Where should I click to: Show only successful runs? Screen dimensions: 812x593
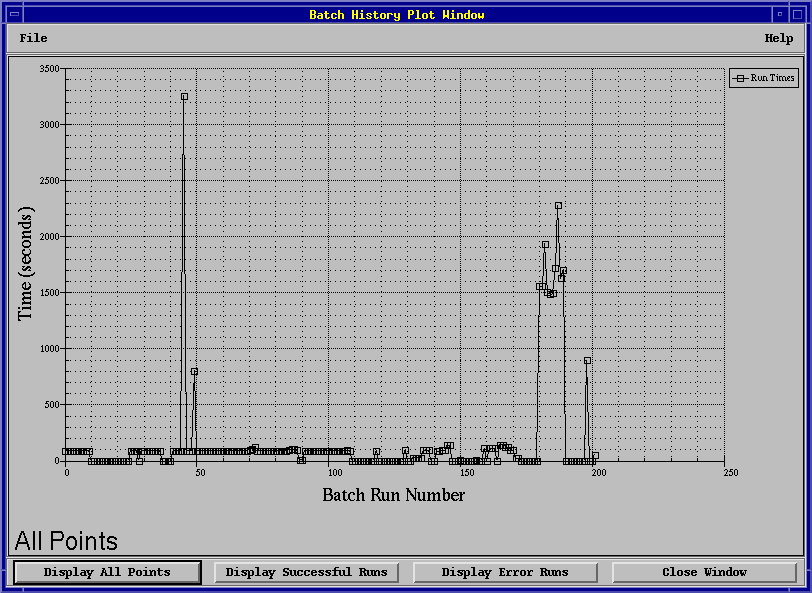[306, 572]
